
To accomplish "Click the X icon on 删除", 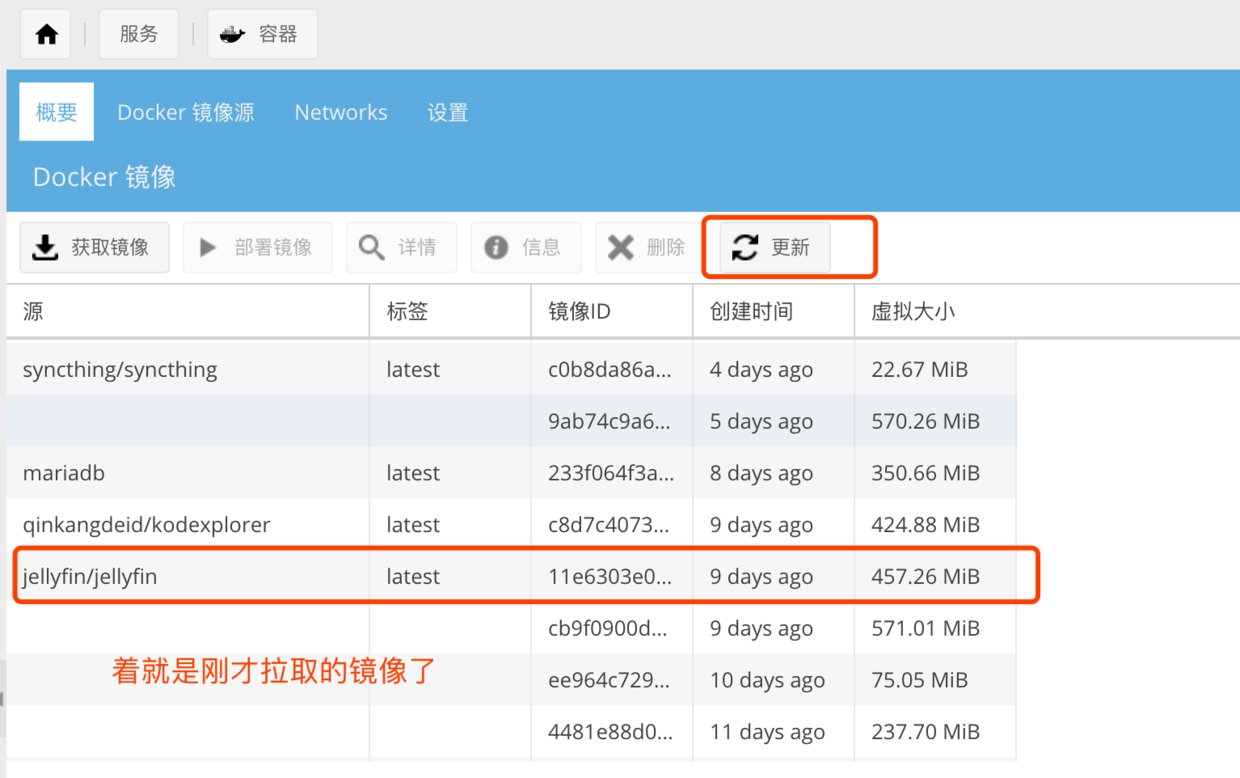I will coord(621,247).
